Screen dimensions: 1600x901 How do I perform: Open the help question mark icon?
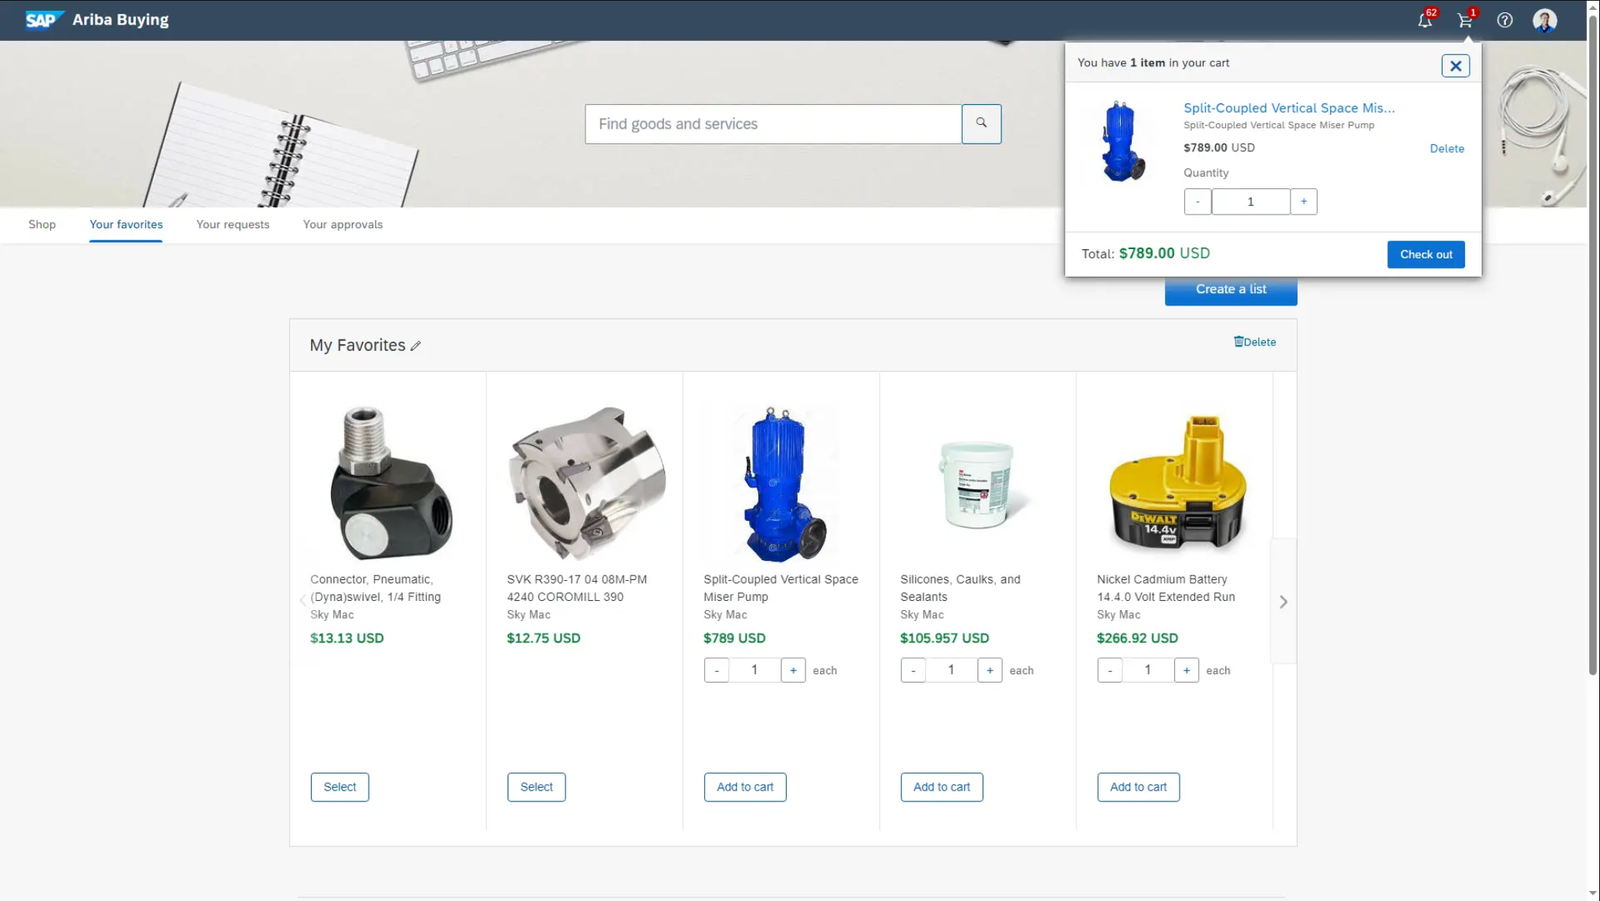tap(1505, 20)
